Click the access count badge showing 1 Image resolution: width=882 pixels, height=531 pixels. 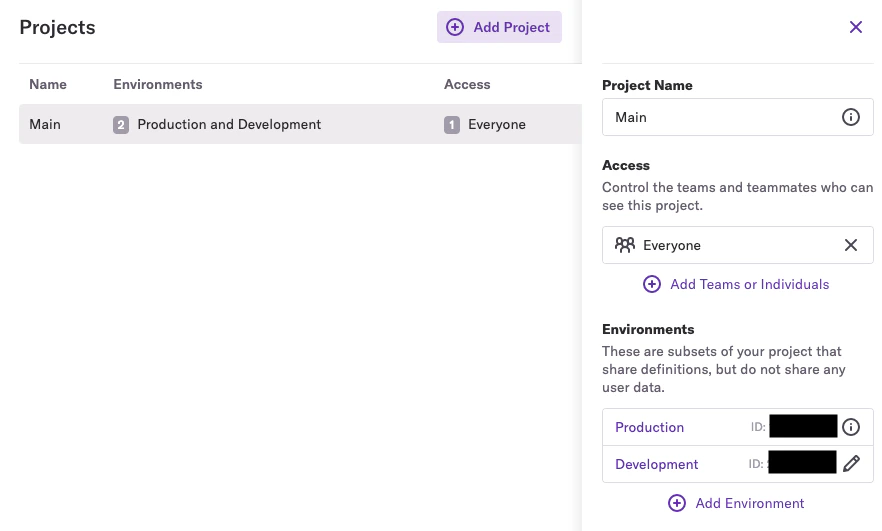pyautogui.click(x=452, y=124)
